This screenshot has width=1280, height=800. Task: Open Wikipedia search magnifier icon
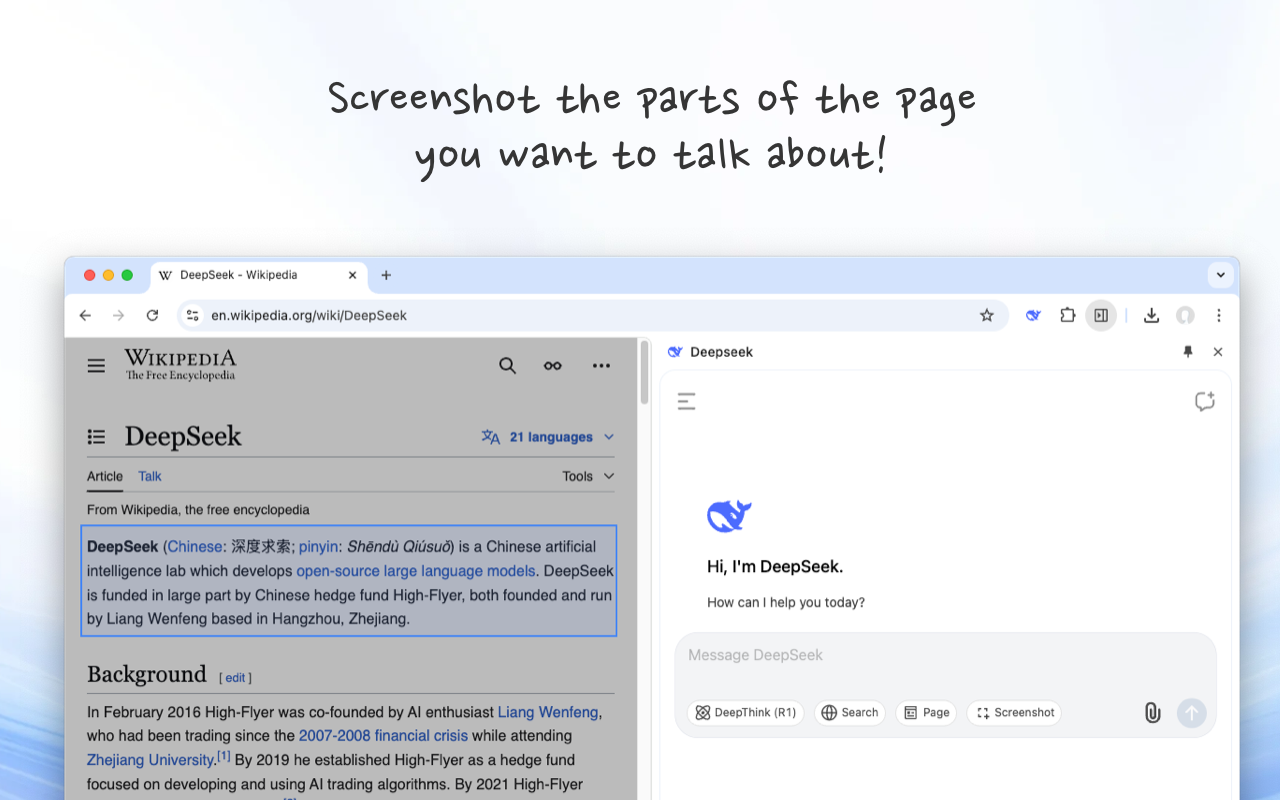pyautogui.click(x=508, y=366)
